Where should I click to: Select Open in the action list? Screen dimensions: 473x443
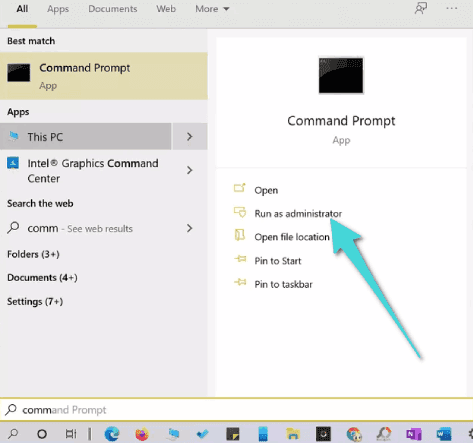(266, 190)
